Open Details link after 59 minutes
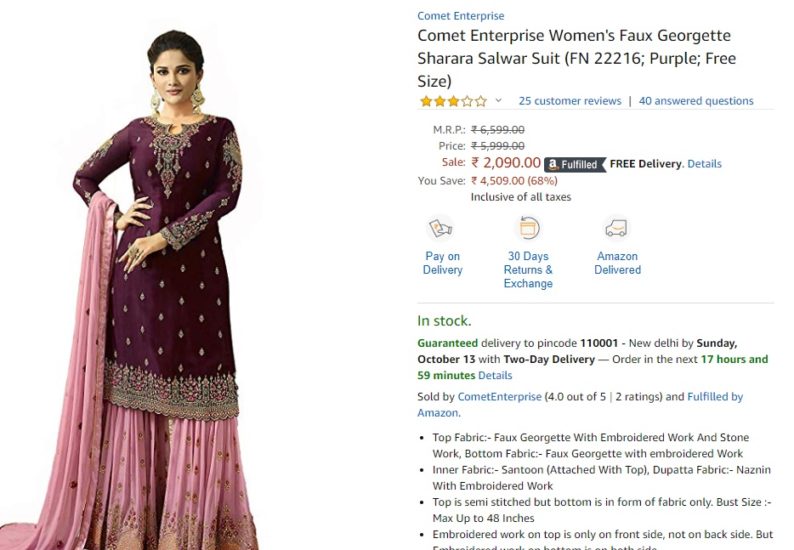 495,375
